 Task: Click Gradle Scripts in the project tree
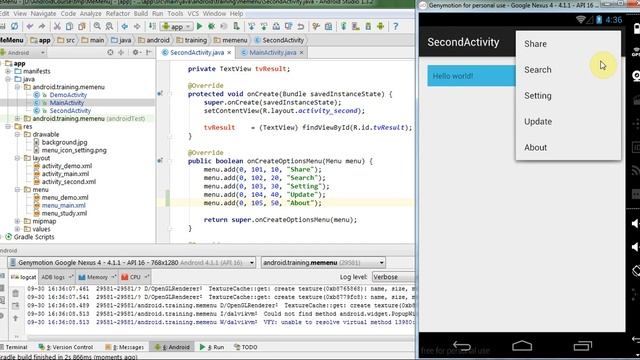pos(33,237)
